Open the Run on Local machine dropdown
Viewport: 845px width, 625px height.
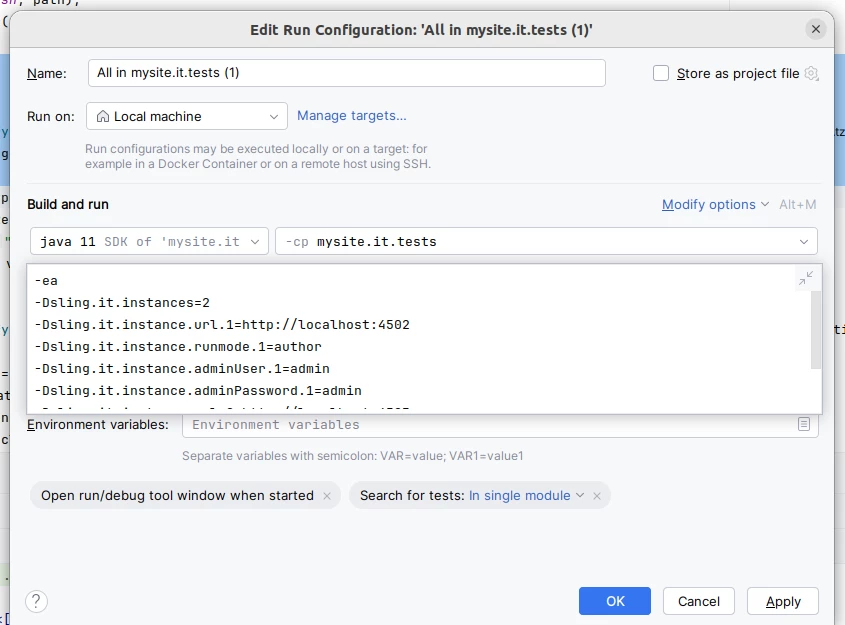tap(186, 116)
